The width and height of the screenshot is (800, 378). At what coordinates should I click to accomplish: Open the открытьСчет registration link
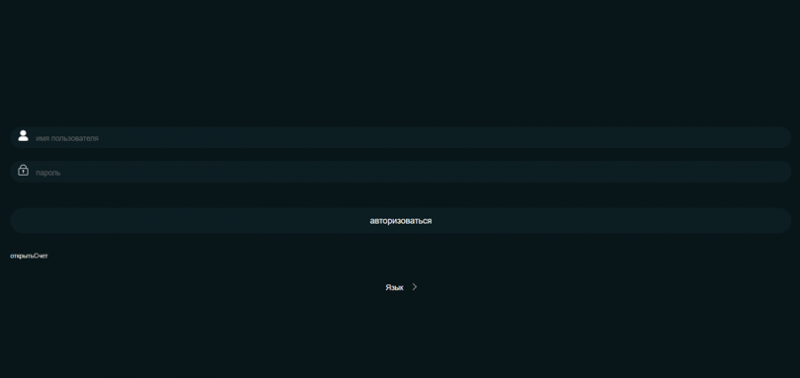[29, 256]
